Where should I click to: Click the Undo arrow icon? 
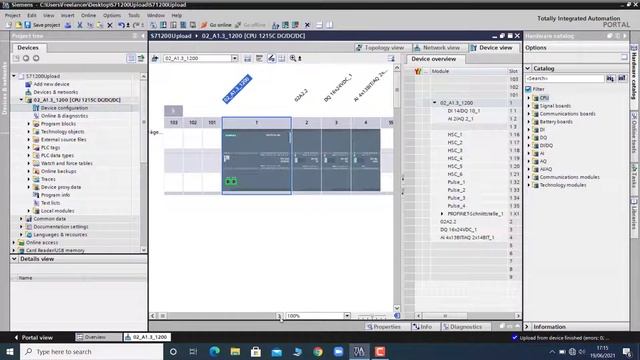click(121, 25)
